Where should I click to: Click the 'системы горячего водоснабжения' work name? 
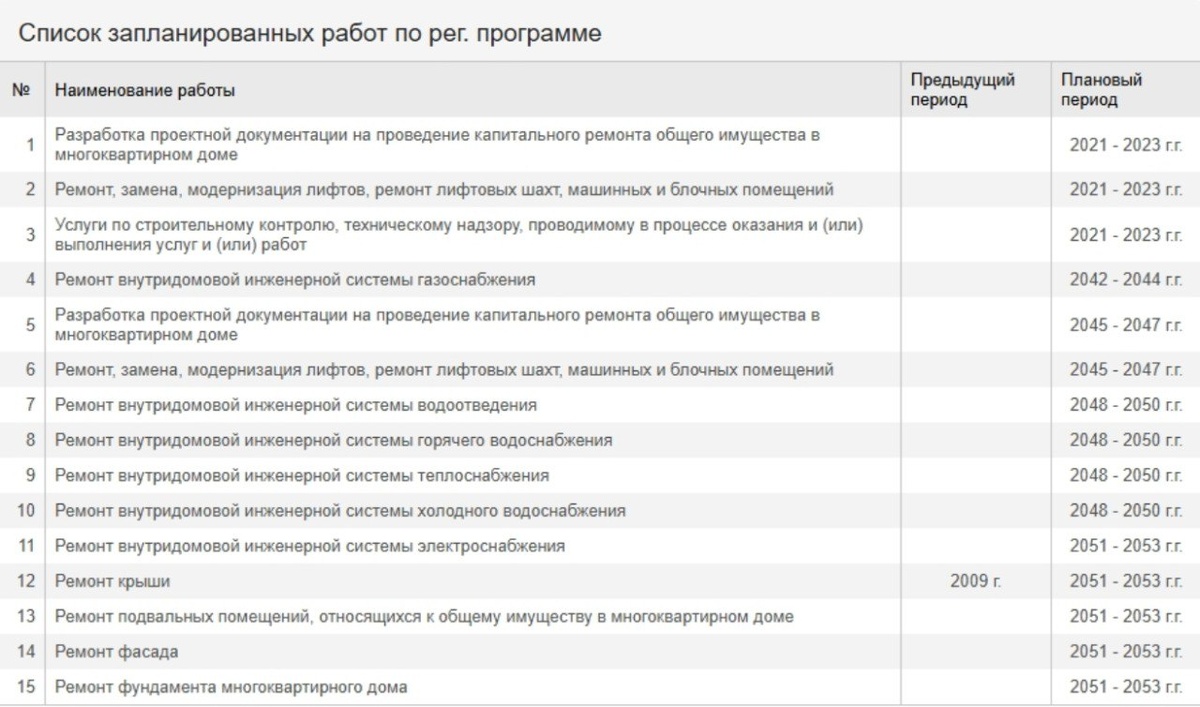[334, 440]
